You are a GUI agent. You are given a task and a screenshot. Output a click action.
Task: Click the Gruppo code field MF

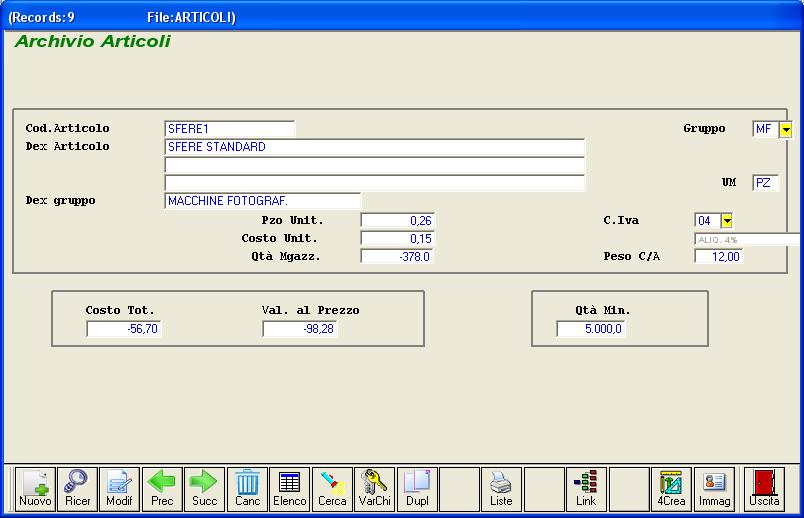(766, 129)
